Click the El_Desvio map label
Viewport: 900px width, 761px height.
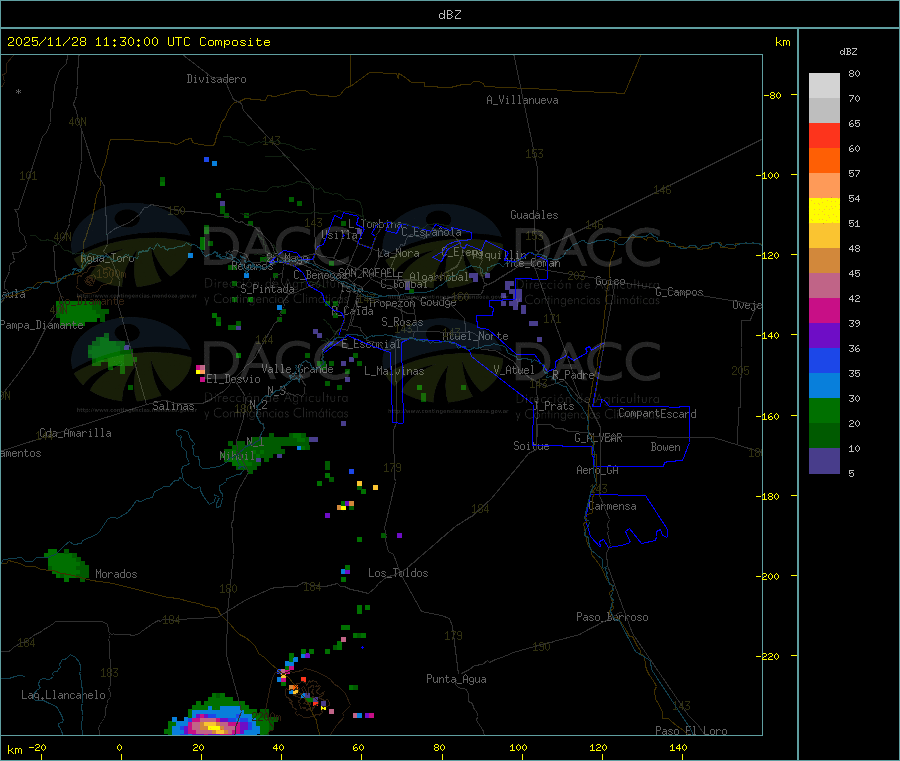pos(234,379)
